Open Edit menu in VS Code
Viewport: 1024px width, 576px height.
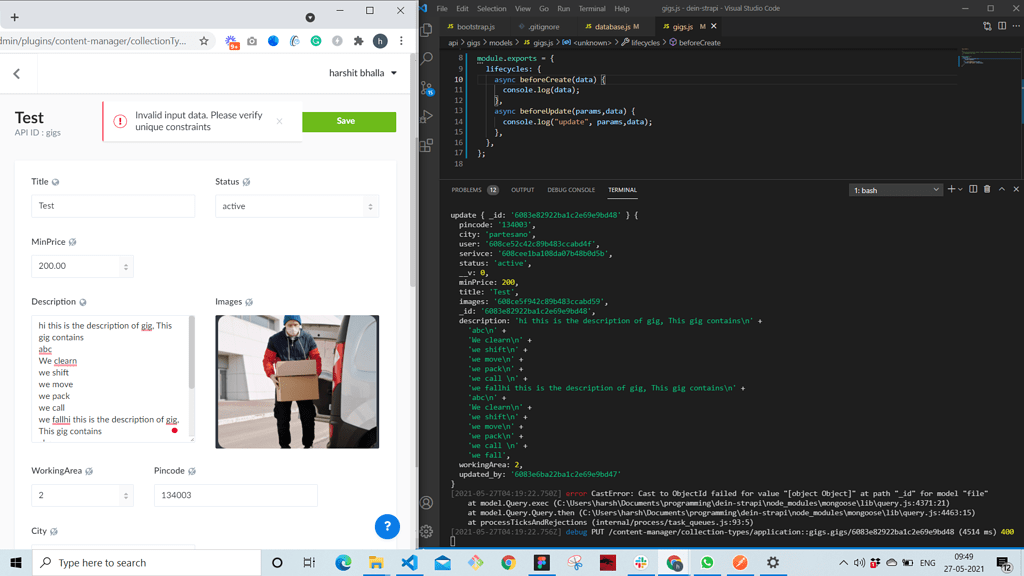tap(462, 8)
